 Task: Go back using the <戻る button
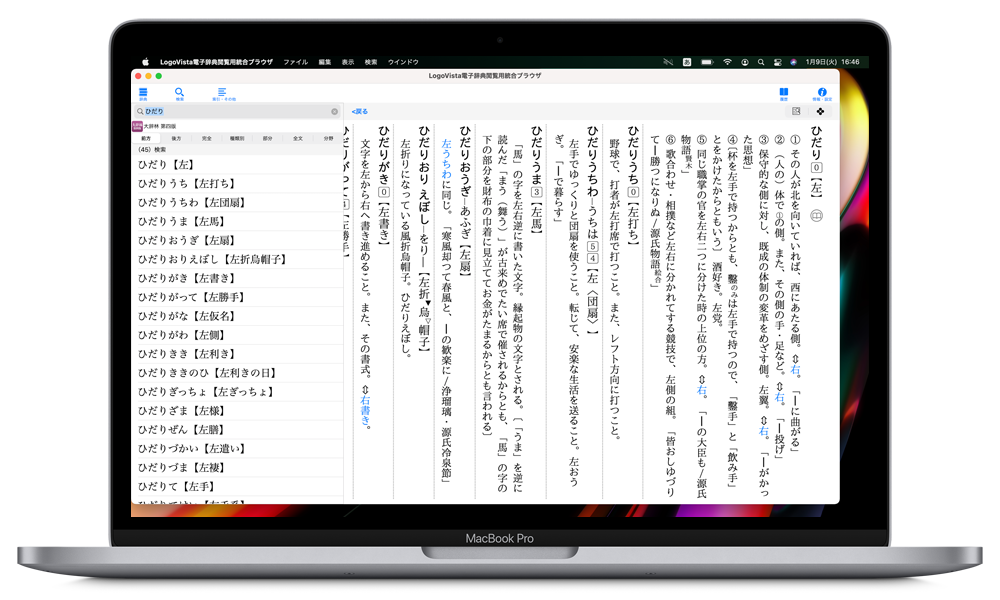360,111
